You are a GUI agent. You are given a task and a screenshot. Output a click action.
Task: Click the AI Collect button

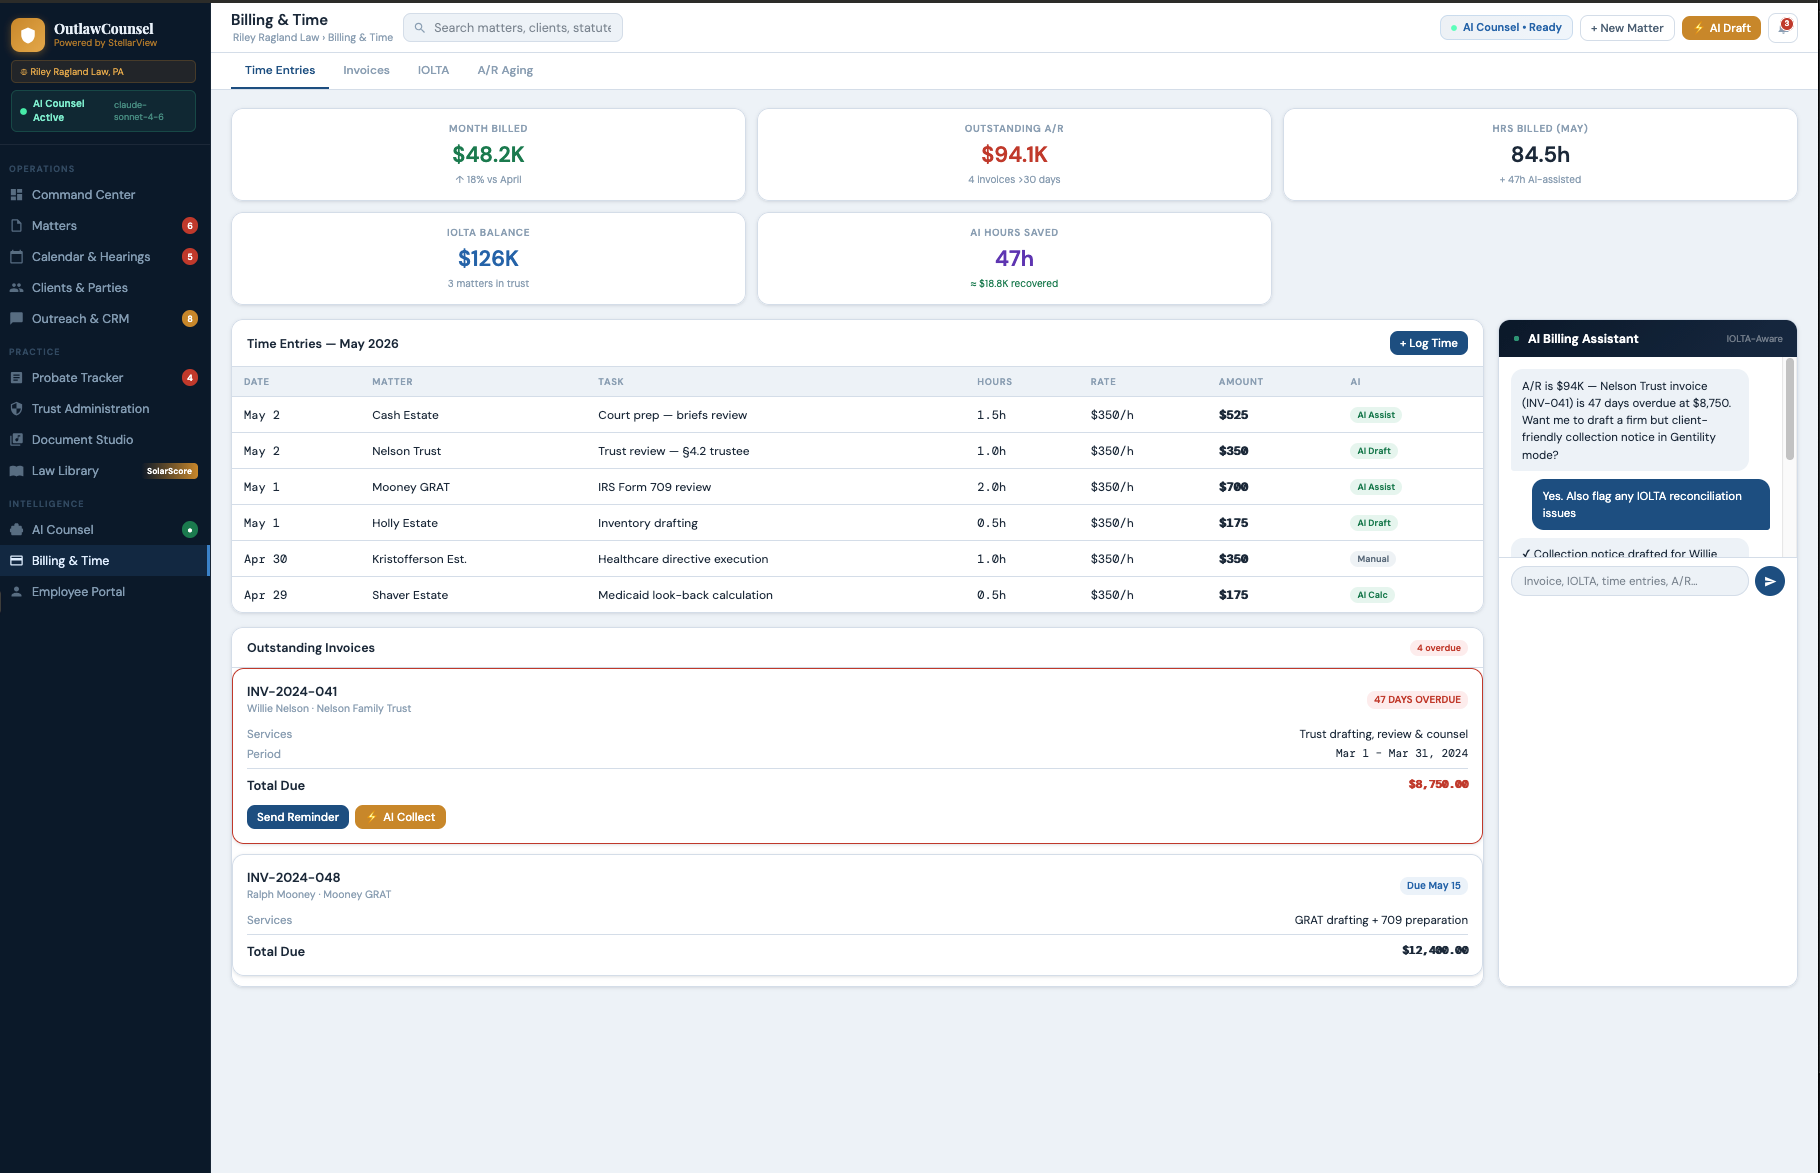(x=400, y=817)
